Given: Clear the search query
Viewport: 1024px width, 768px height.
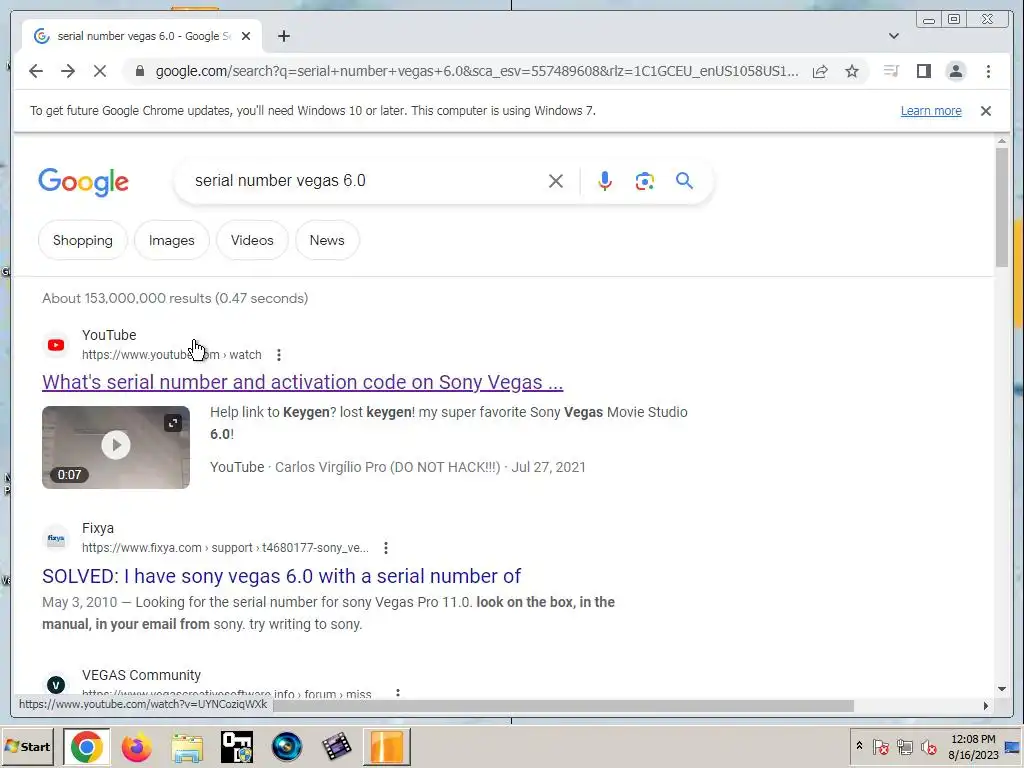Looking at the screenshot, I should (x=555, y=181).
